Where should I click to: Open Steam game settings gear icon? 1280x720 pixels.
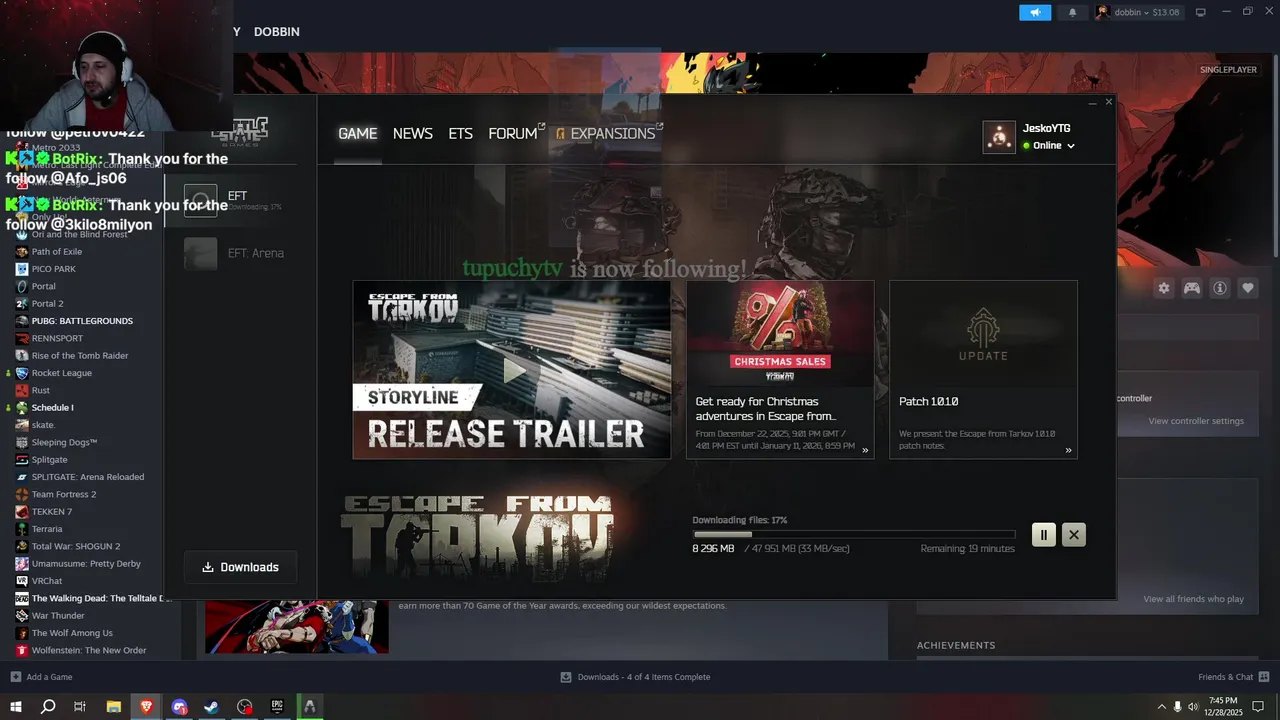[1164, 288]
